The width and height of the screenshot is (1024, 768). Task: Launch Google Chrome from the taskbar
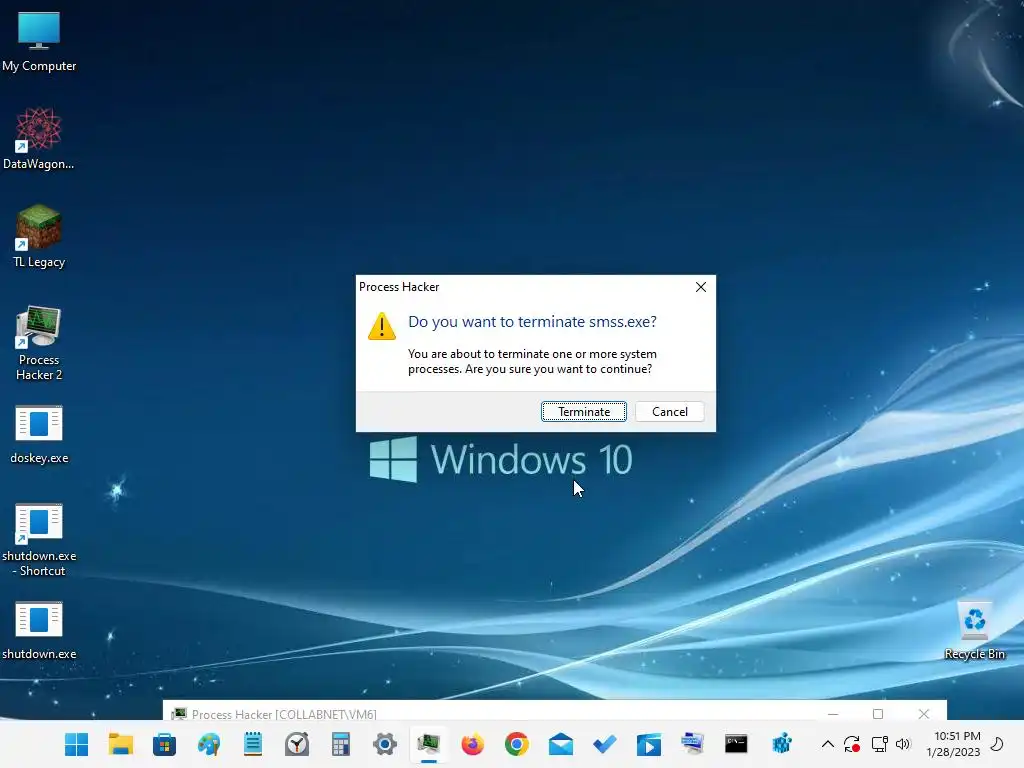tap(517, 744)
